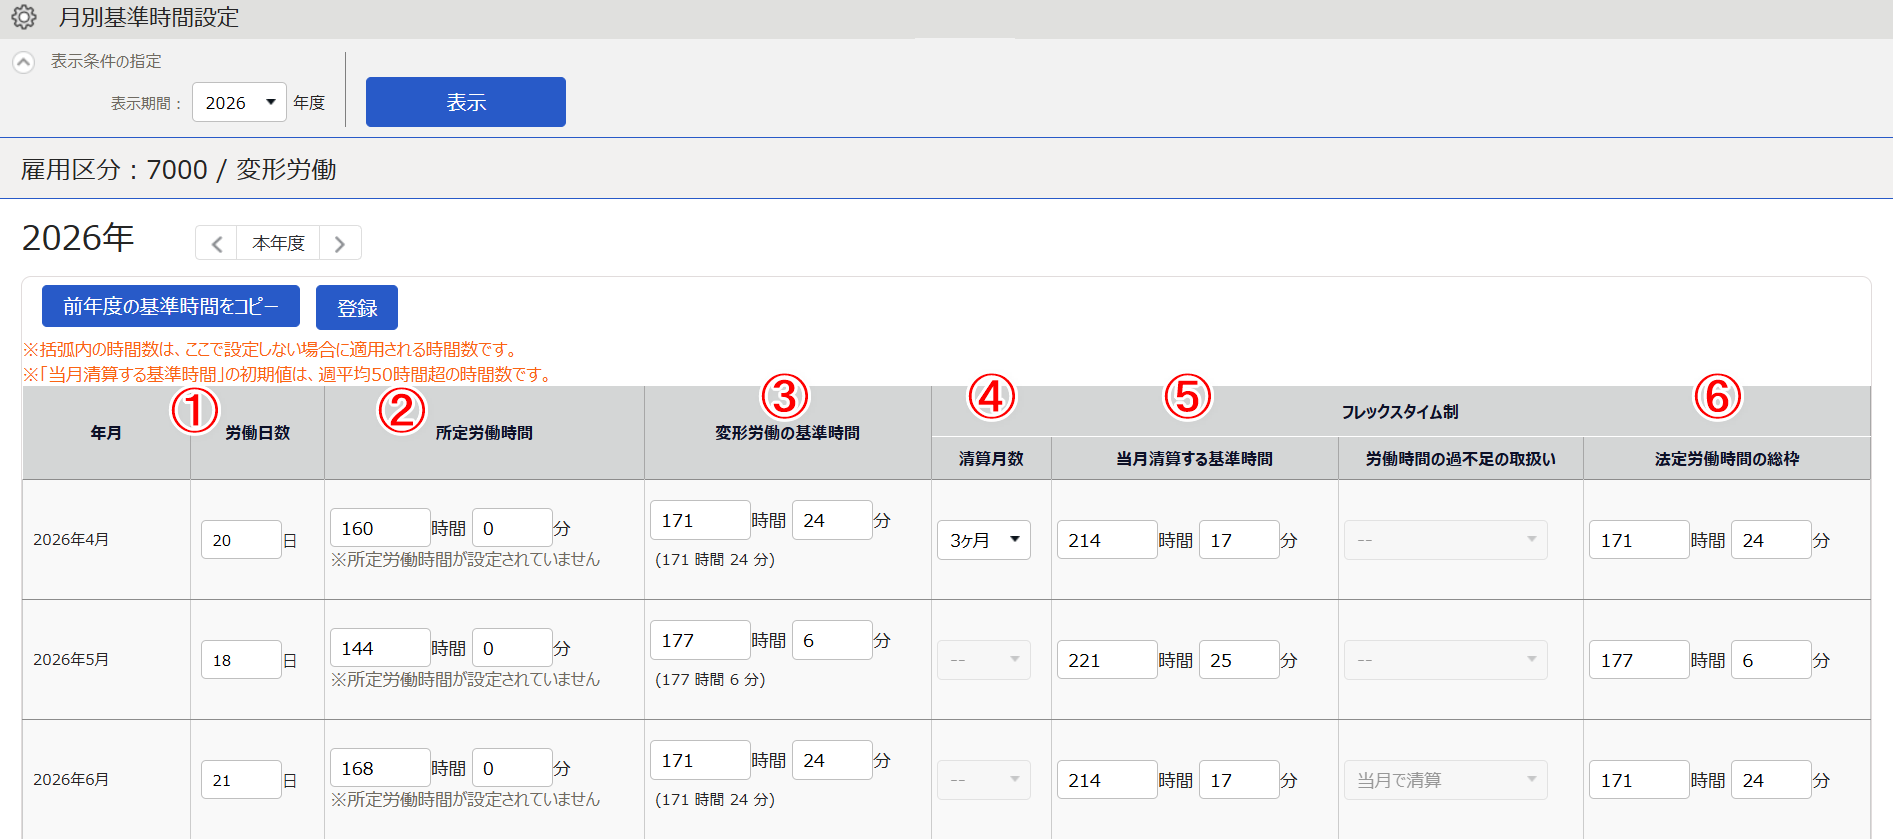Image resolution: width=1893 pixels, height=839 pixels.
Task: Click the 変形労働の基準時間 column header
Action: [788, 433]
